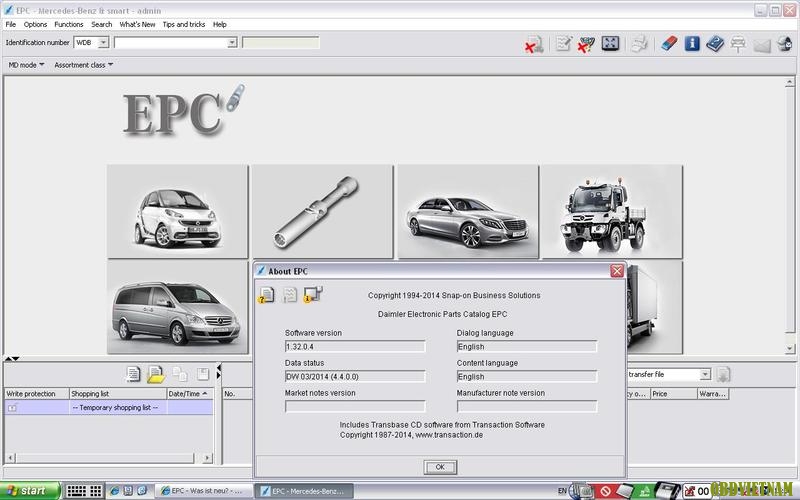Click the write protection lock icon in row
Screen dimensions: 800x500
click(12, 408)
